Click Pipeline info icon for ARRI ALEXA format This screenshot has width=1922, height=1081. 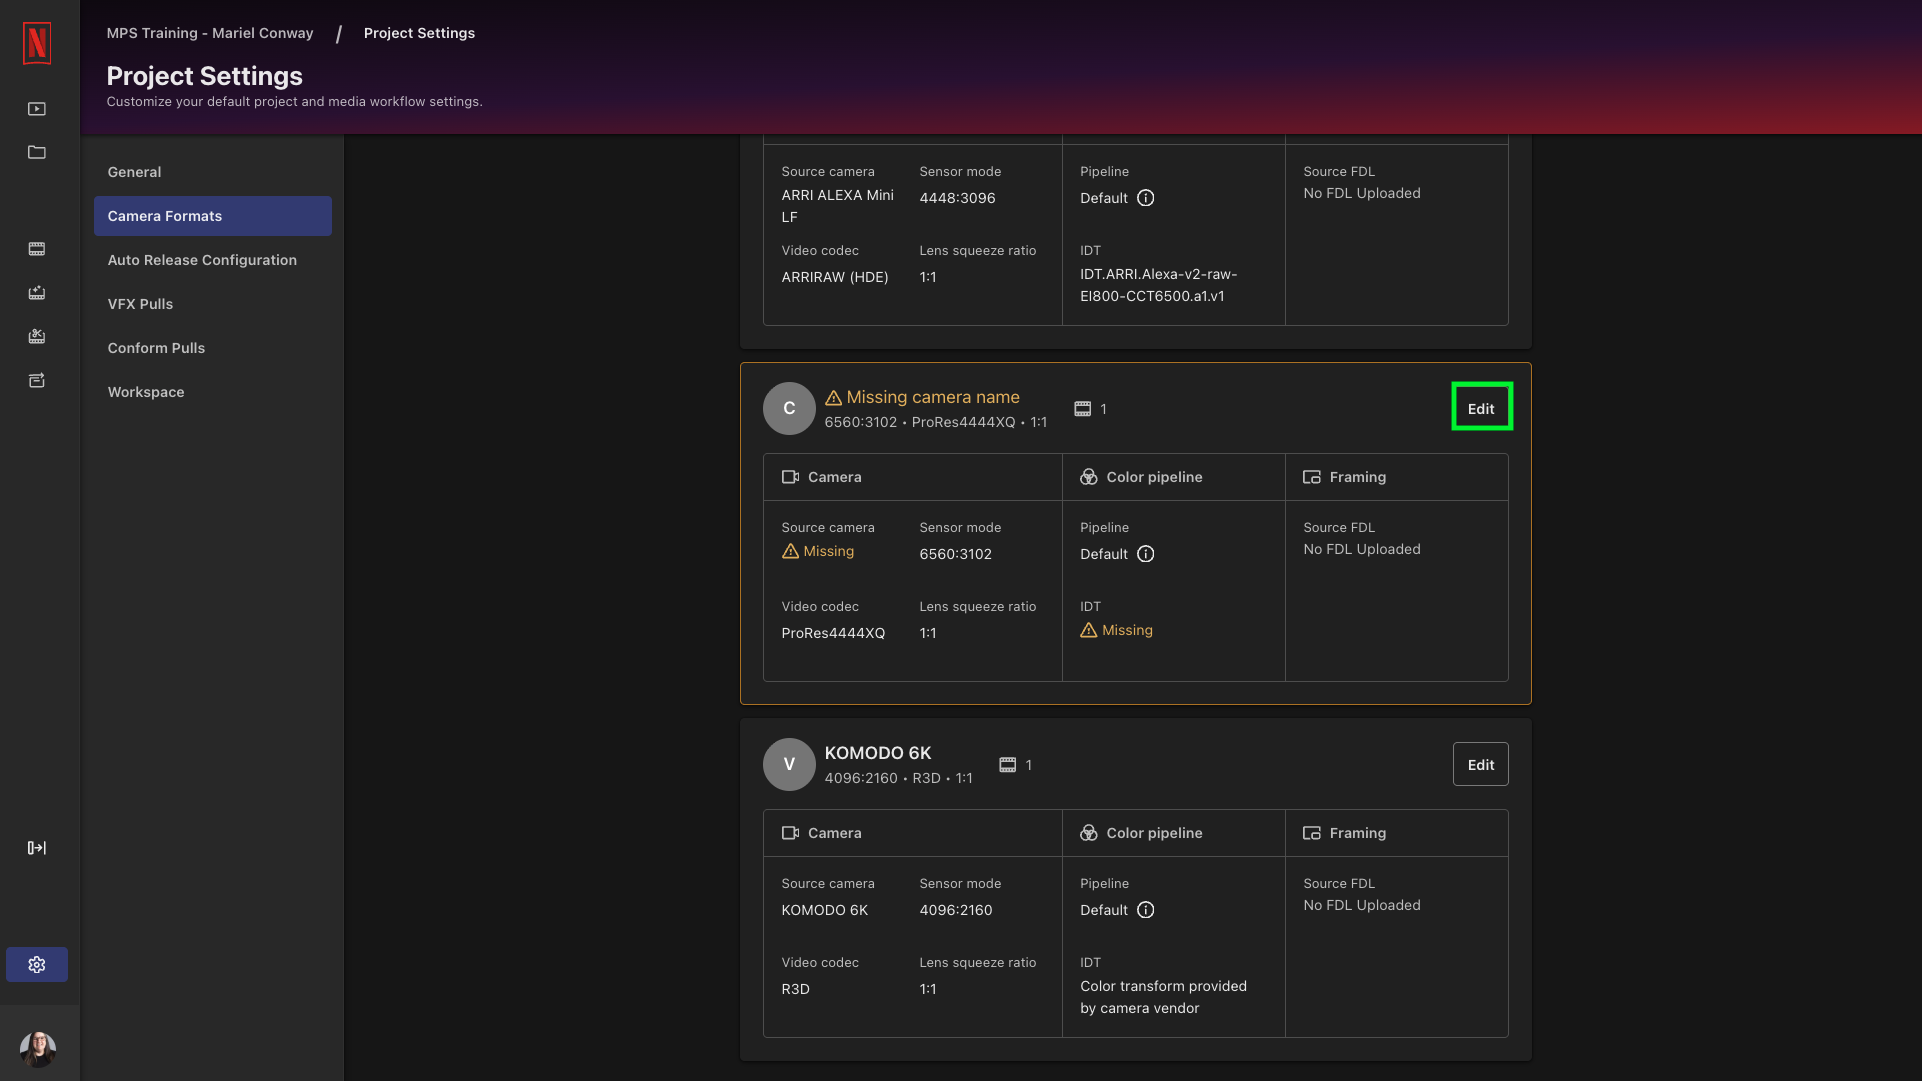(x=1146, y=198)
